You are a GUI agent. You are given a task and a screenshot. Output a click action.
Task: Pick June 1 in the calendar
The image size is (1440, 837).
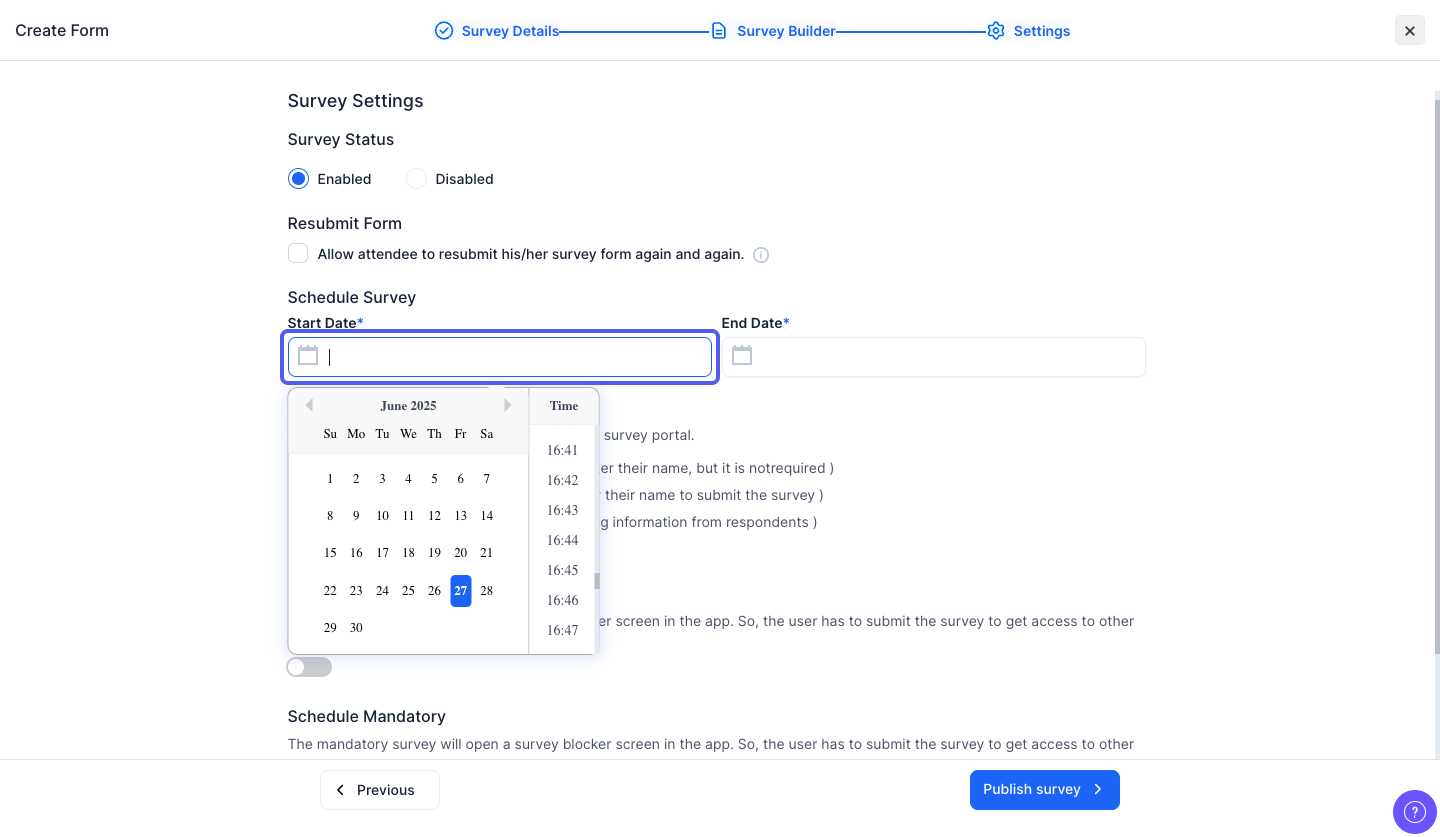pos(330,479)
